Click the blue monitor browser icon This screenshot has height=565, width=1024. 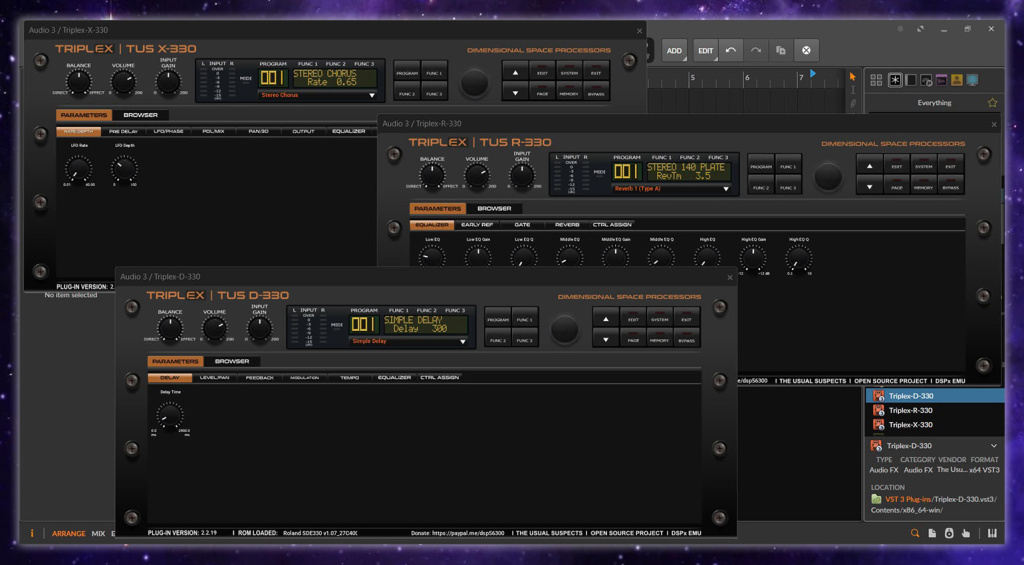[x=972, y=80]
